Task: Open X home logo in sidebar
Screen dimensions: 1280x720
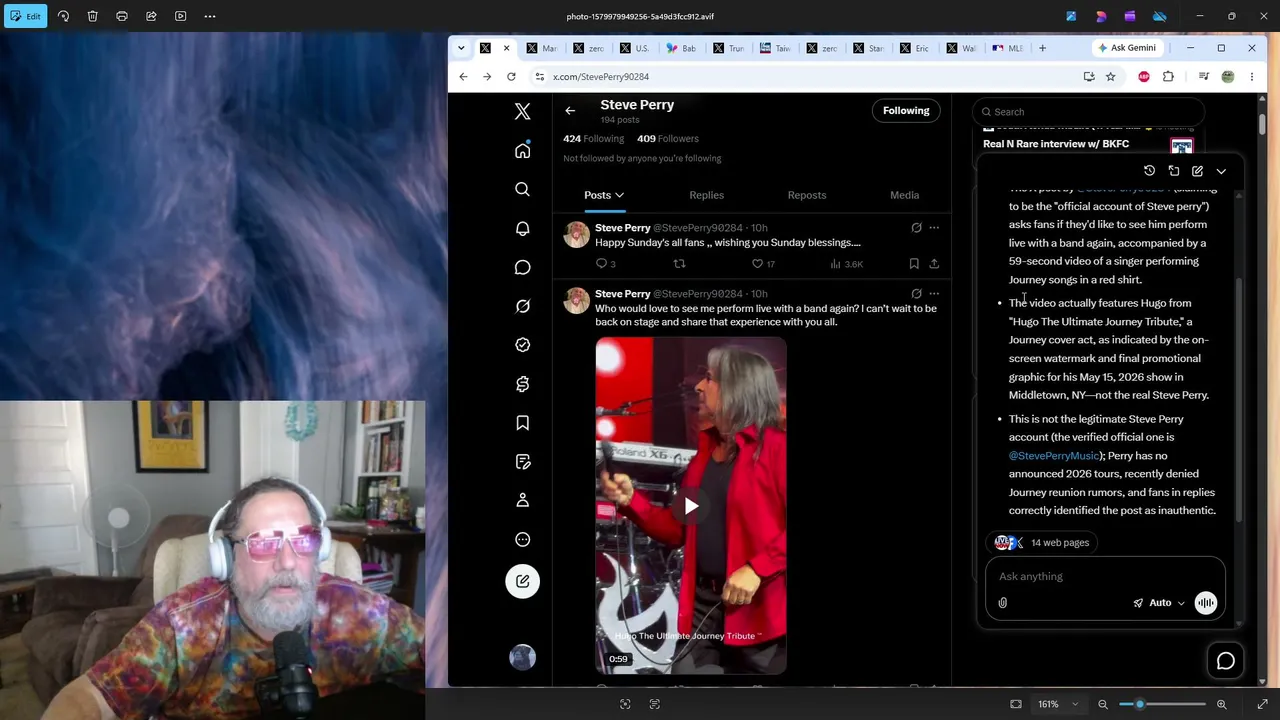Action: 522,112
